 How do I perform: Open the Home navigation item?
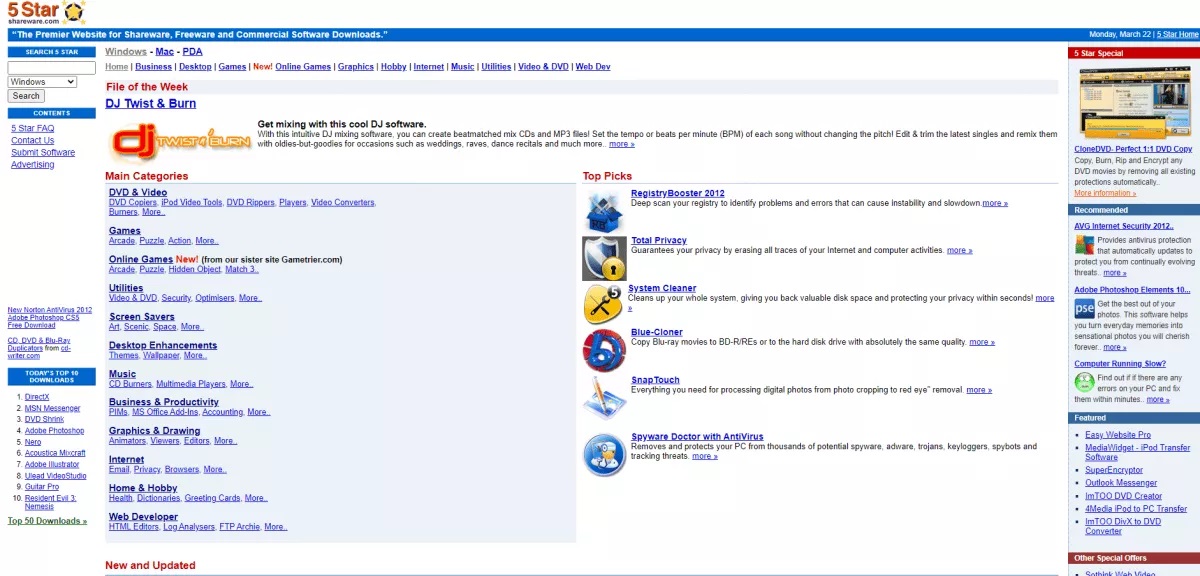pyautogui.click(x=117, y=67)
